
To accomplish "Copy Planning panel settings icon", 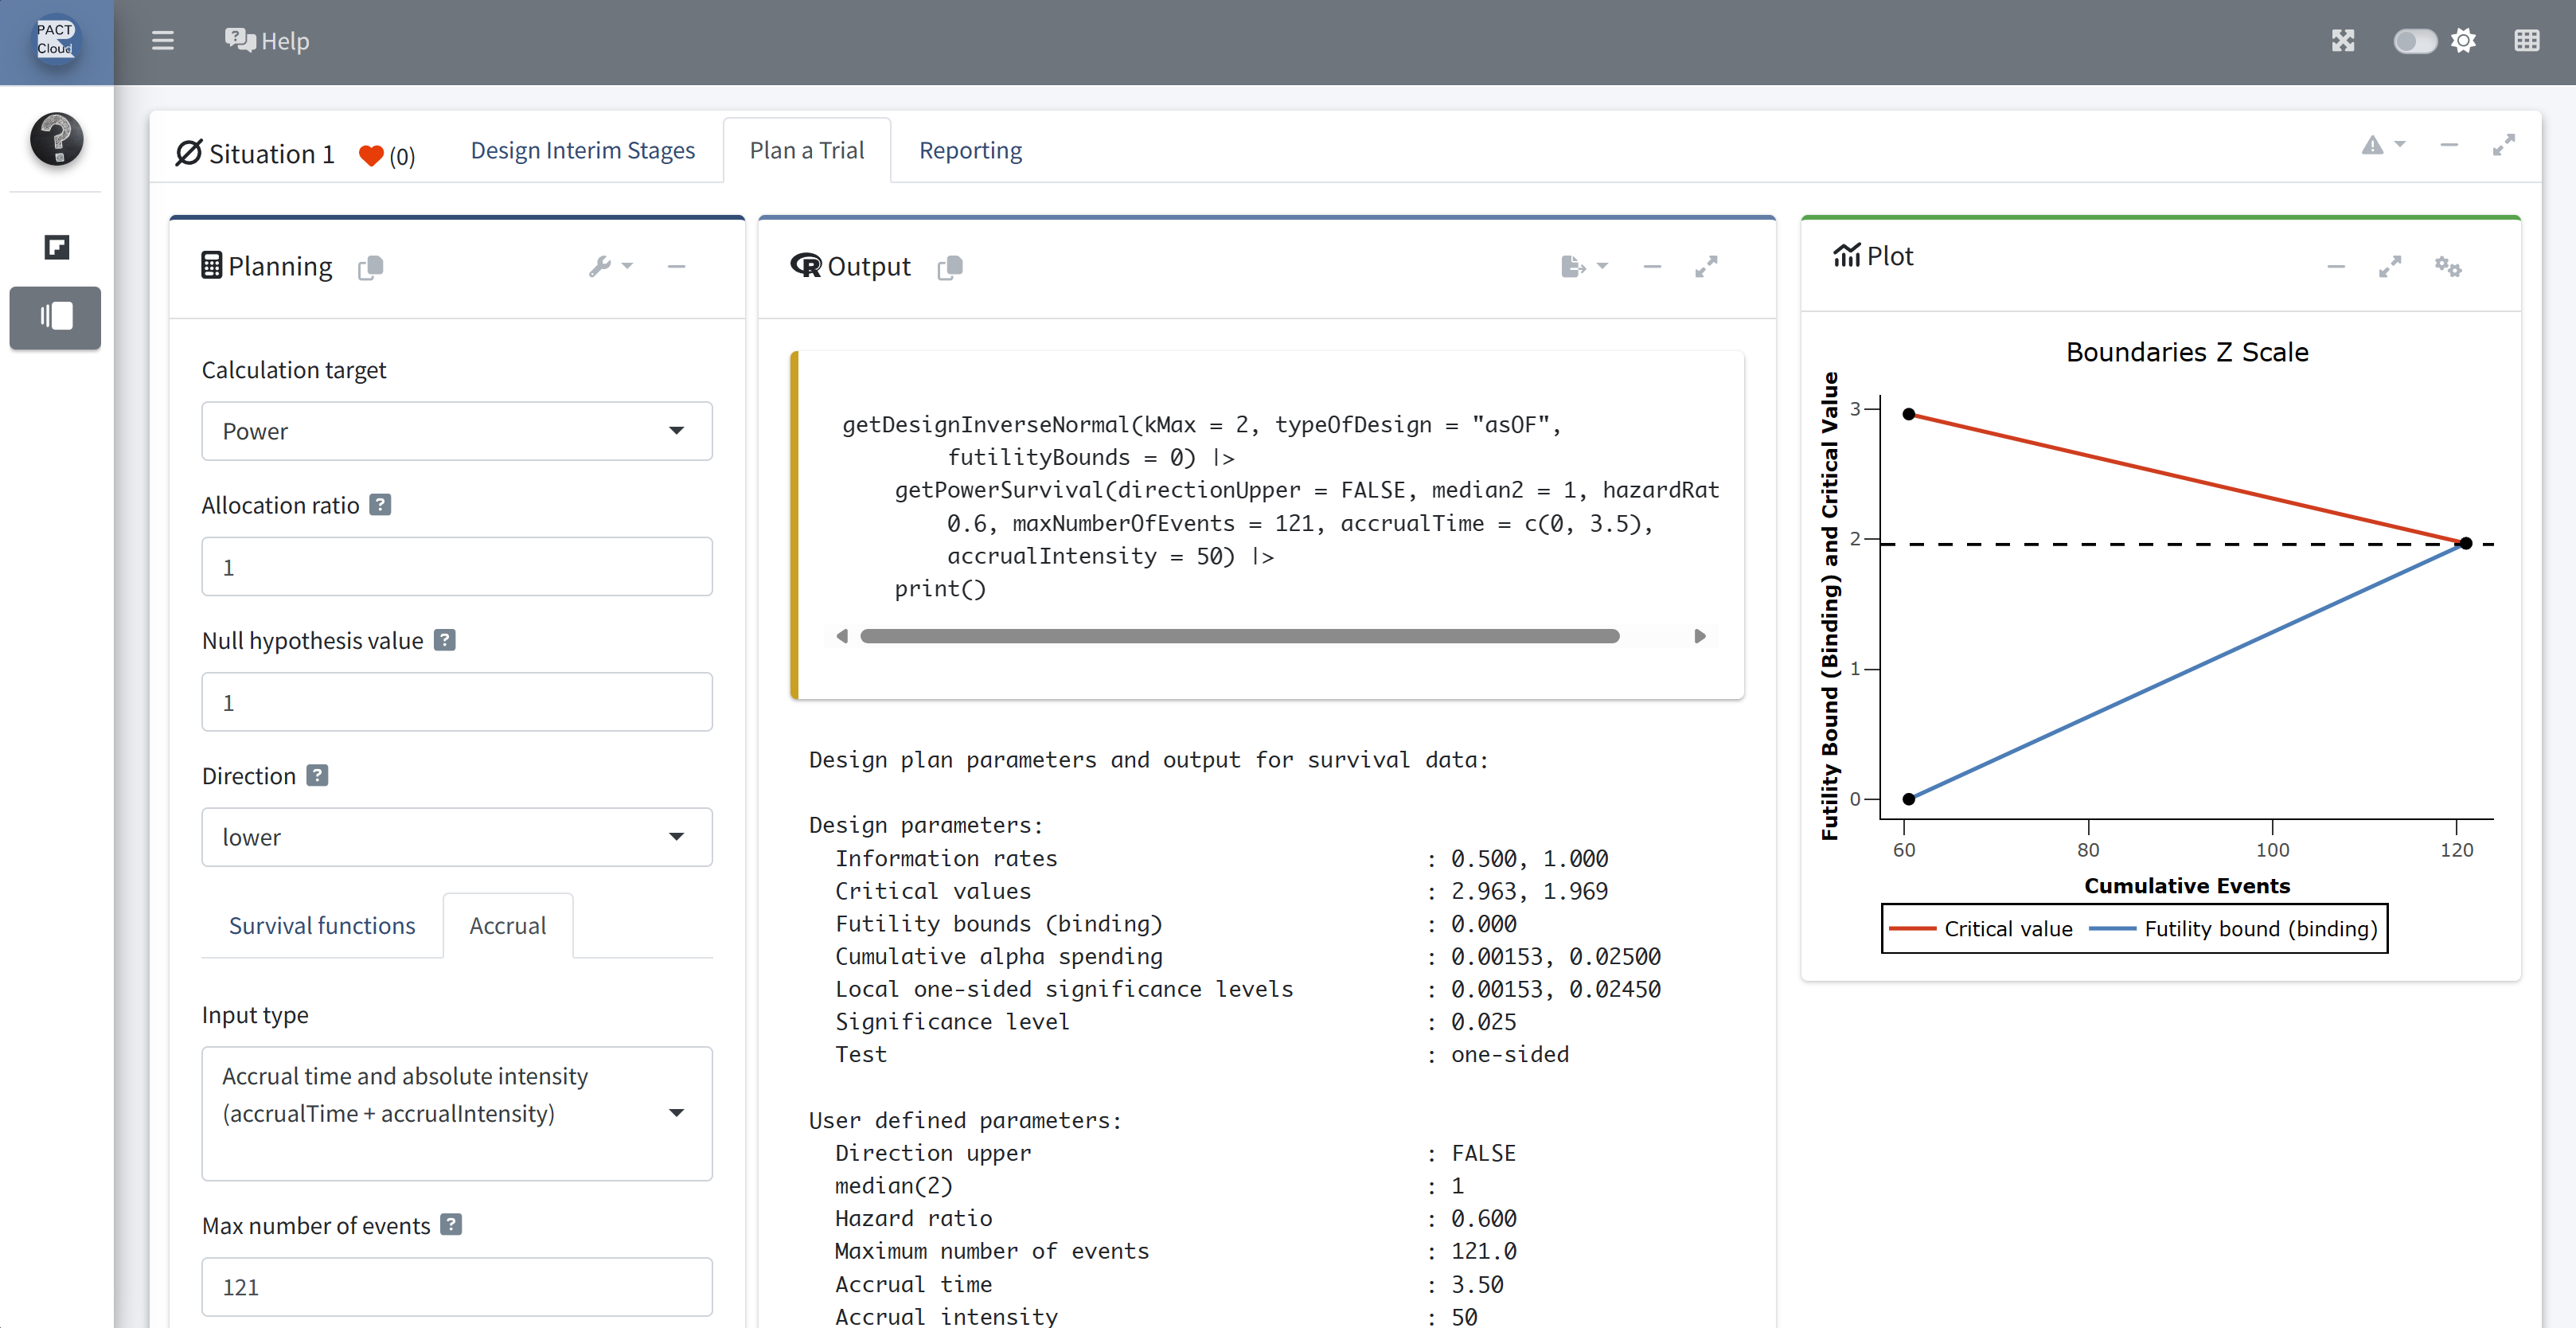I will 370,267.
